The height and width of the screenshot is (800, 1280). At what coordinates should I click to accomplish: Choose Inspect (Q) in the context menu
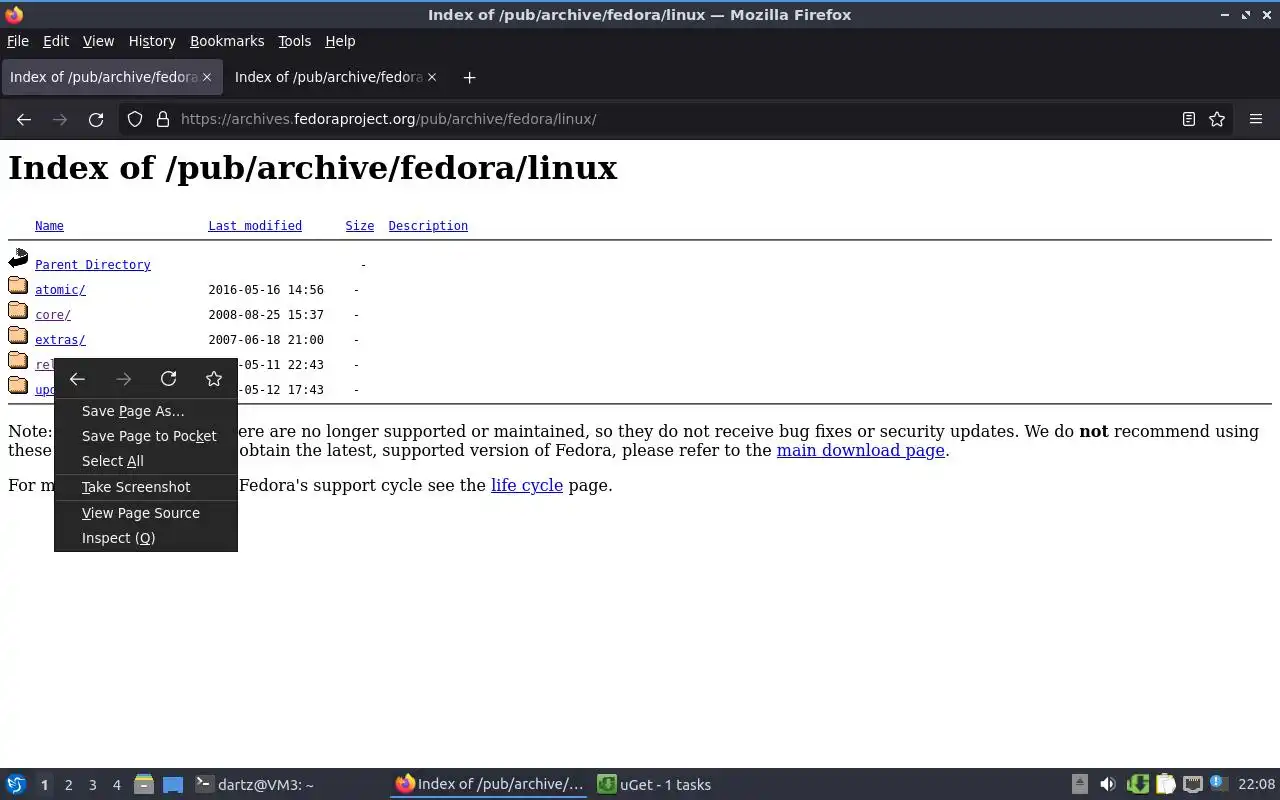[x=146, y=538]
